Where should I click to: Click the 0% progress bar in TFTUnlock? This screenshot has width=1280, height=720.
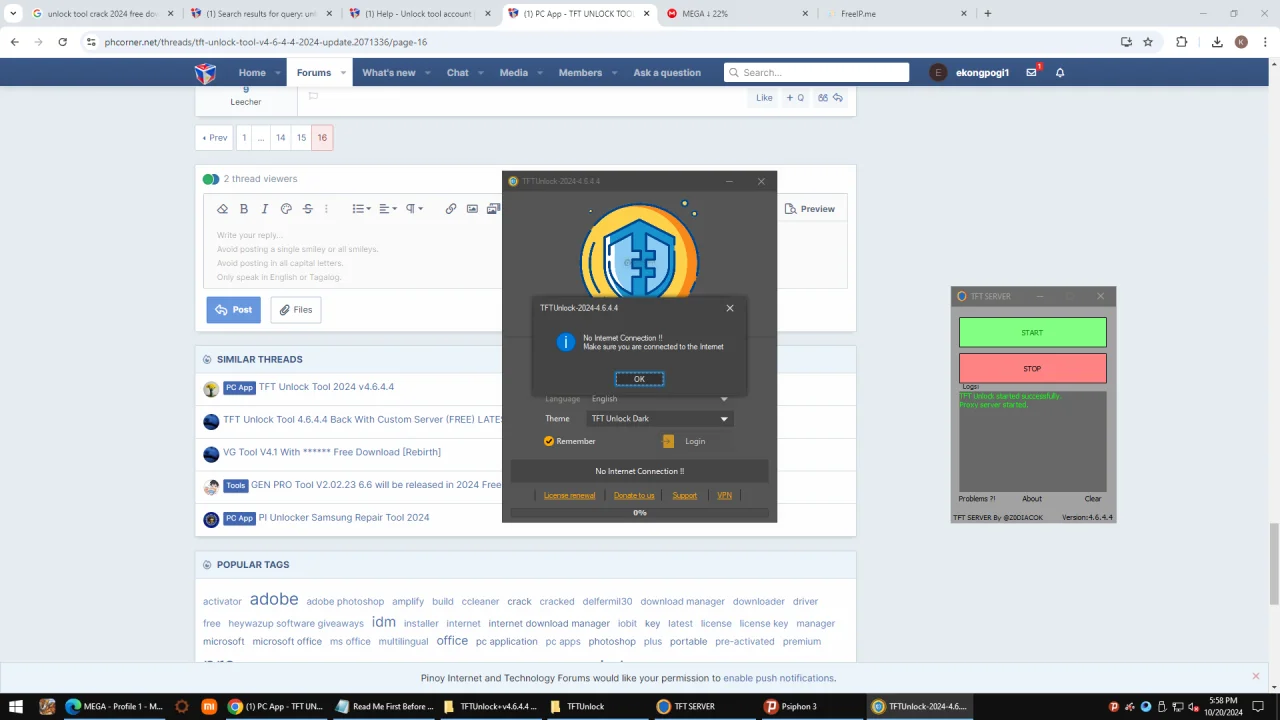click(x=640, y=513)
